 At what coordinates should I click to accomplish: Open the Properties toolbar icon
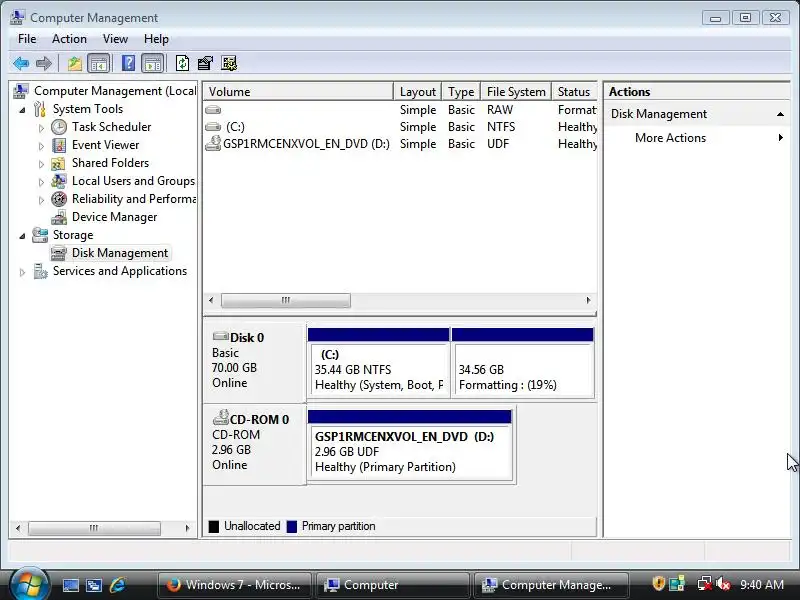205,63
